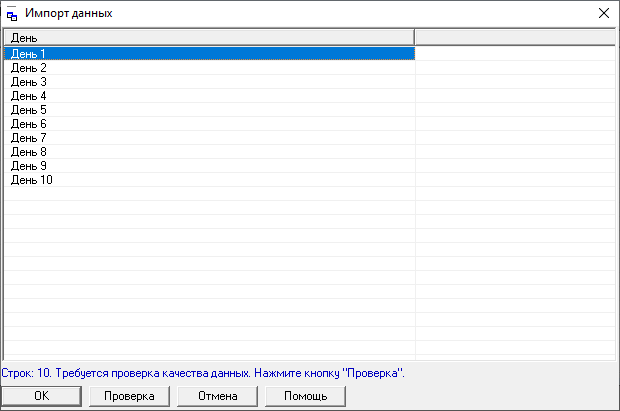The image size is (620, 411).
Task: Click the empty second column header
Action: click(514, 37)
